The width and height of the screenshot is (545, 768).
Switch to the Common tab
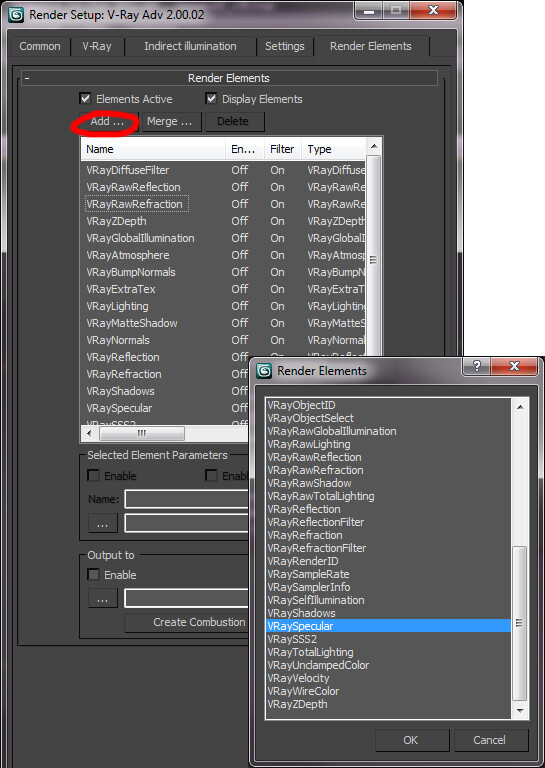[x=40, y=46]
